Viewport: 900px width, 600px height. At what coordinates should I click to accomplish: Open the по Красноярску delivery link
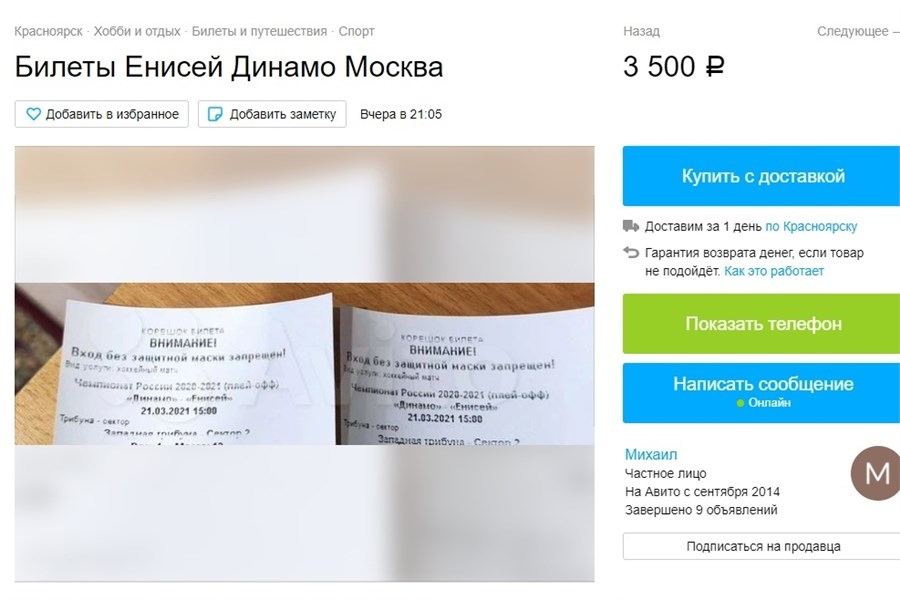pos(811,226)
